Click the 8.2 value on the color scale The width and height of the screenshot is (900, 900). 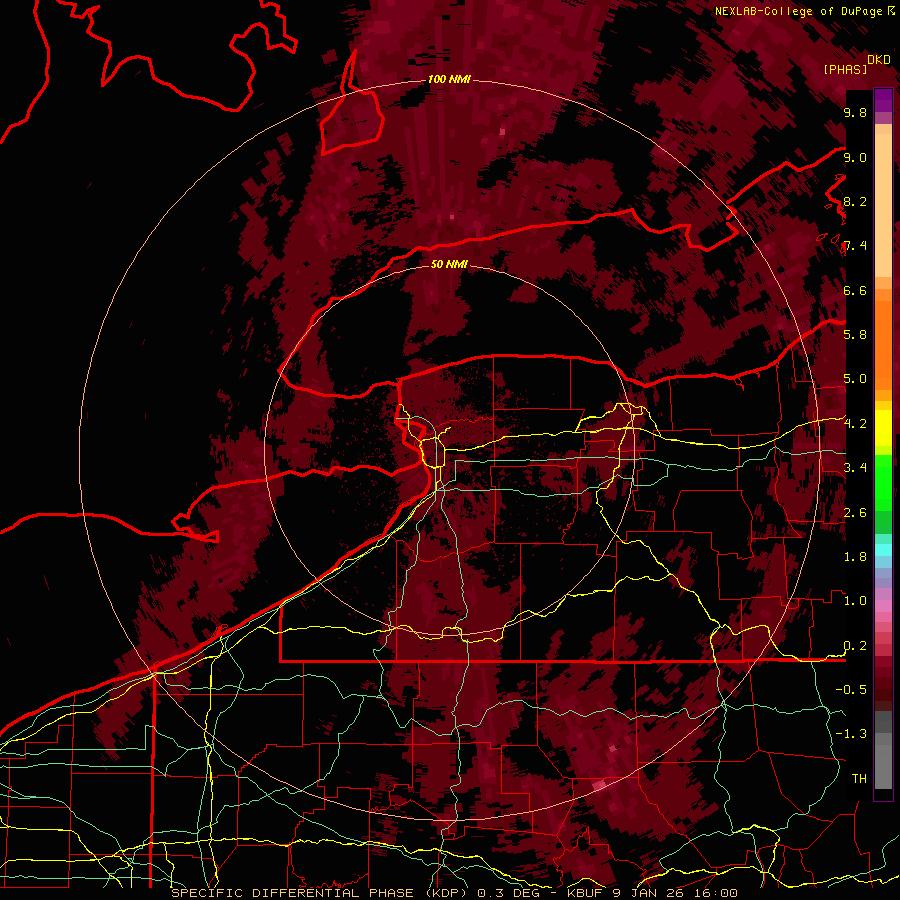pos(855,201)
